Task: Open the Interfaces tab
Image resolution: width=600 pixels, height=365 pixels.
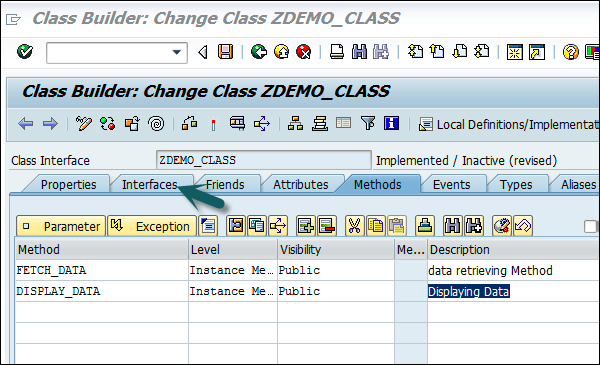Action: 150,184
